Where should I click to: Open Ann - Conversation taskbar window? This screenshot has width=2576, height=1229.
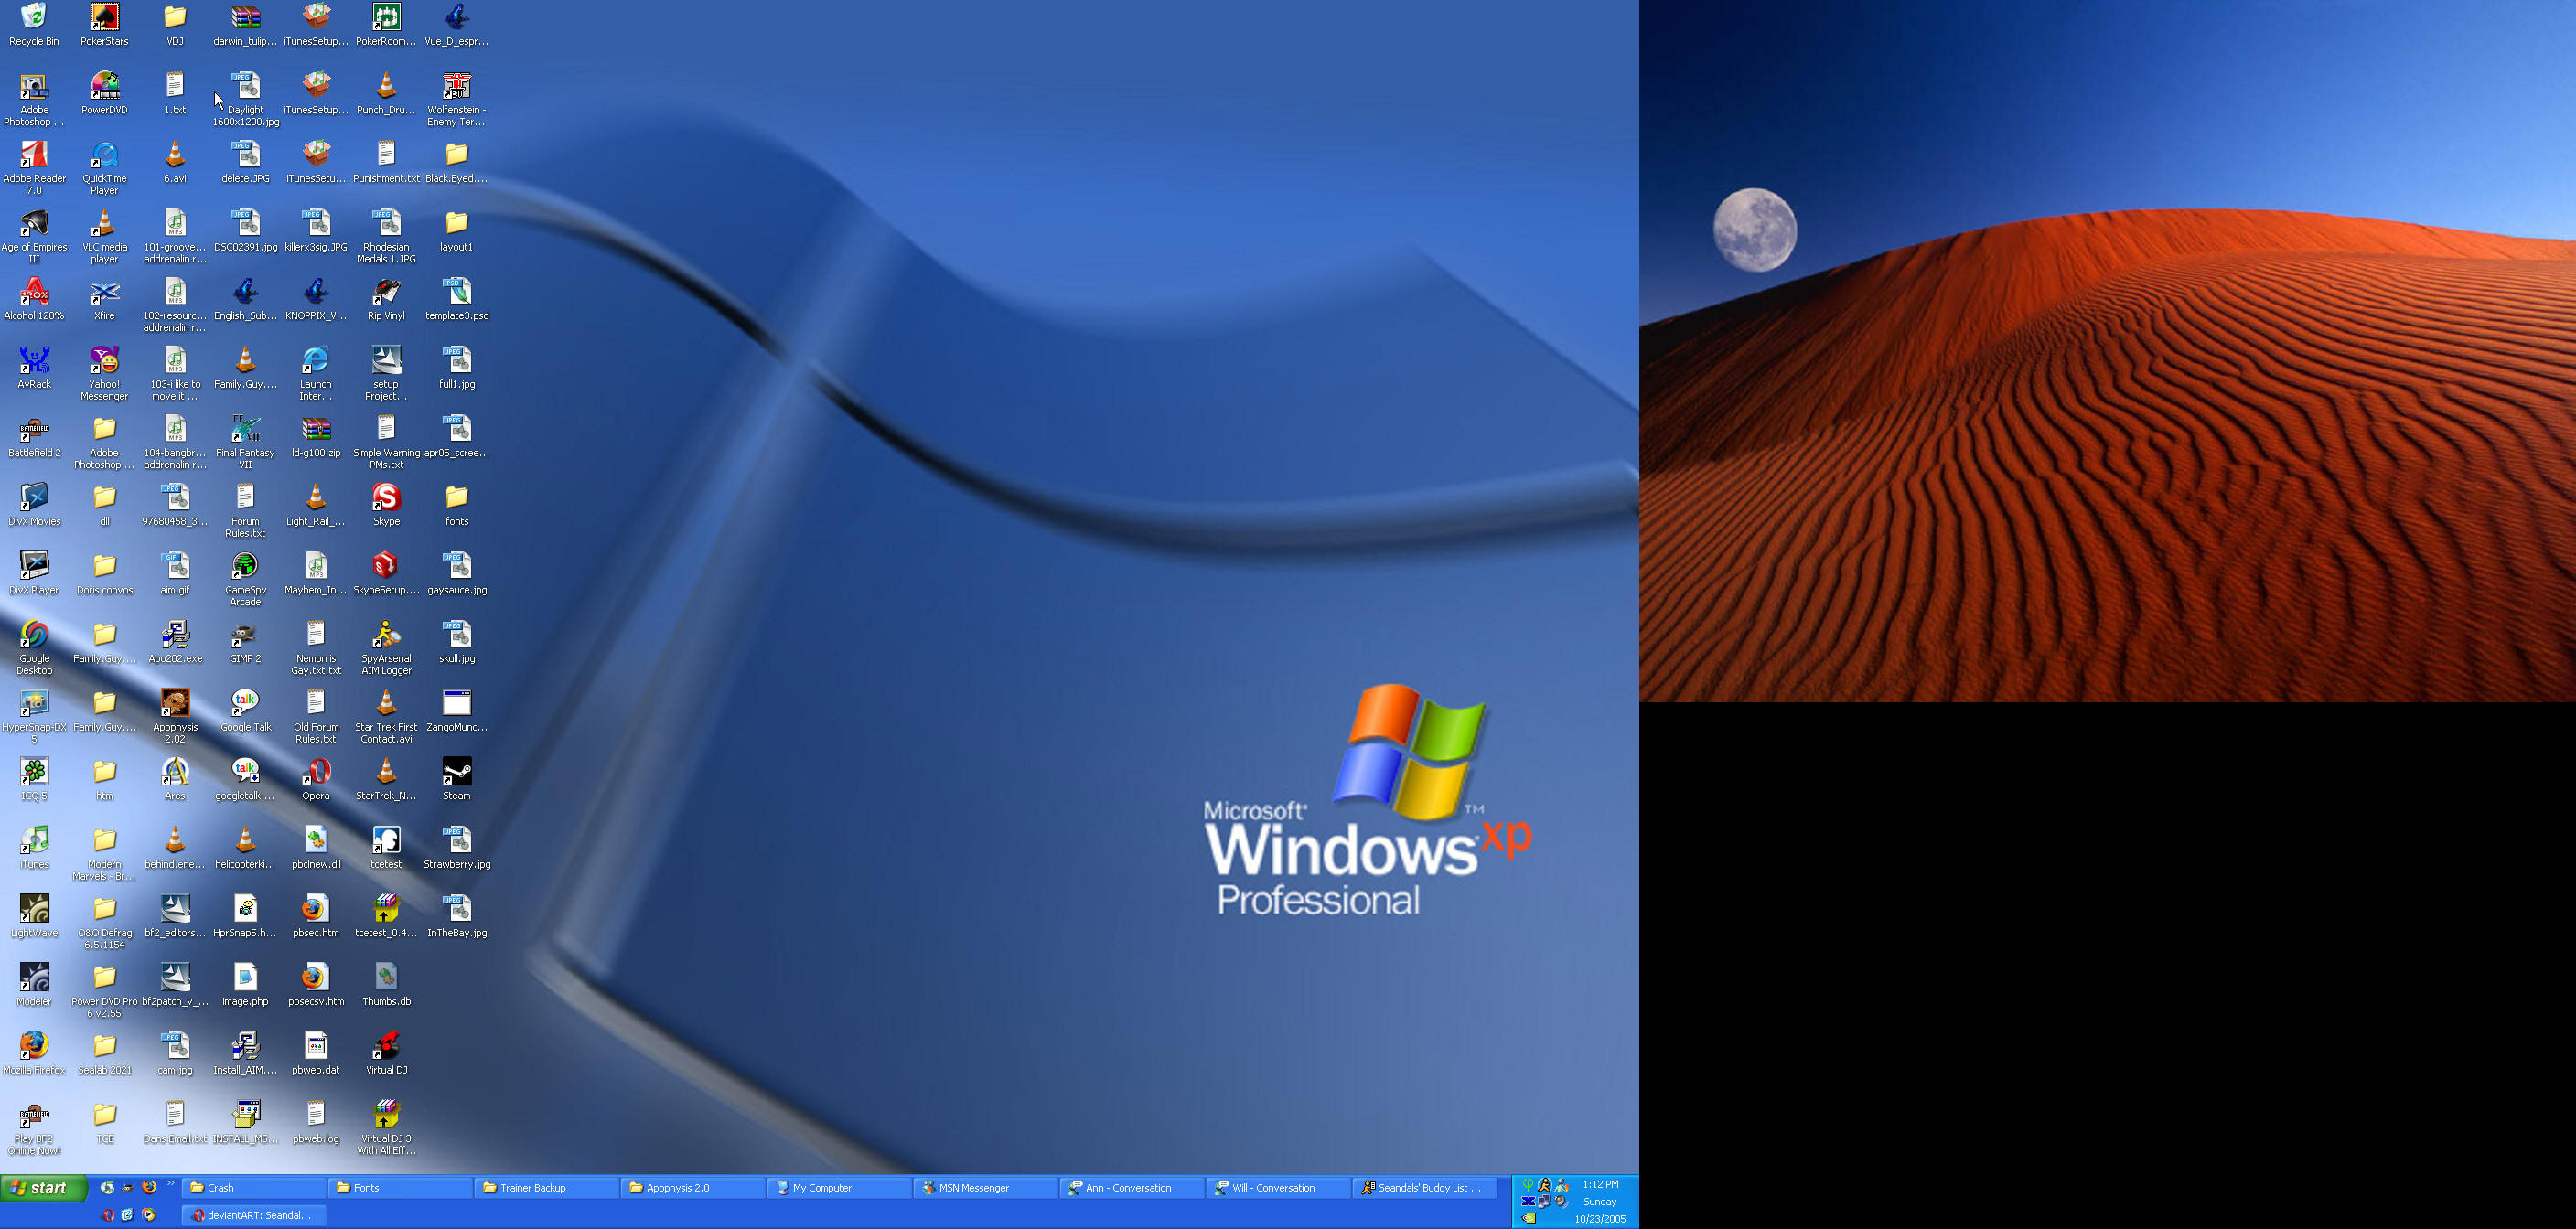[1131, 1188]
